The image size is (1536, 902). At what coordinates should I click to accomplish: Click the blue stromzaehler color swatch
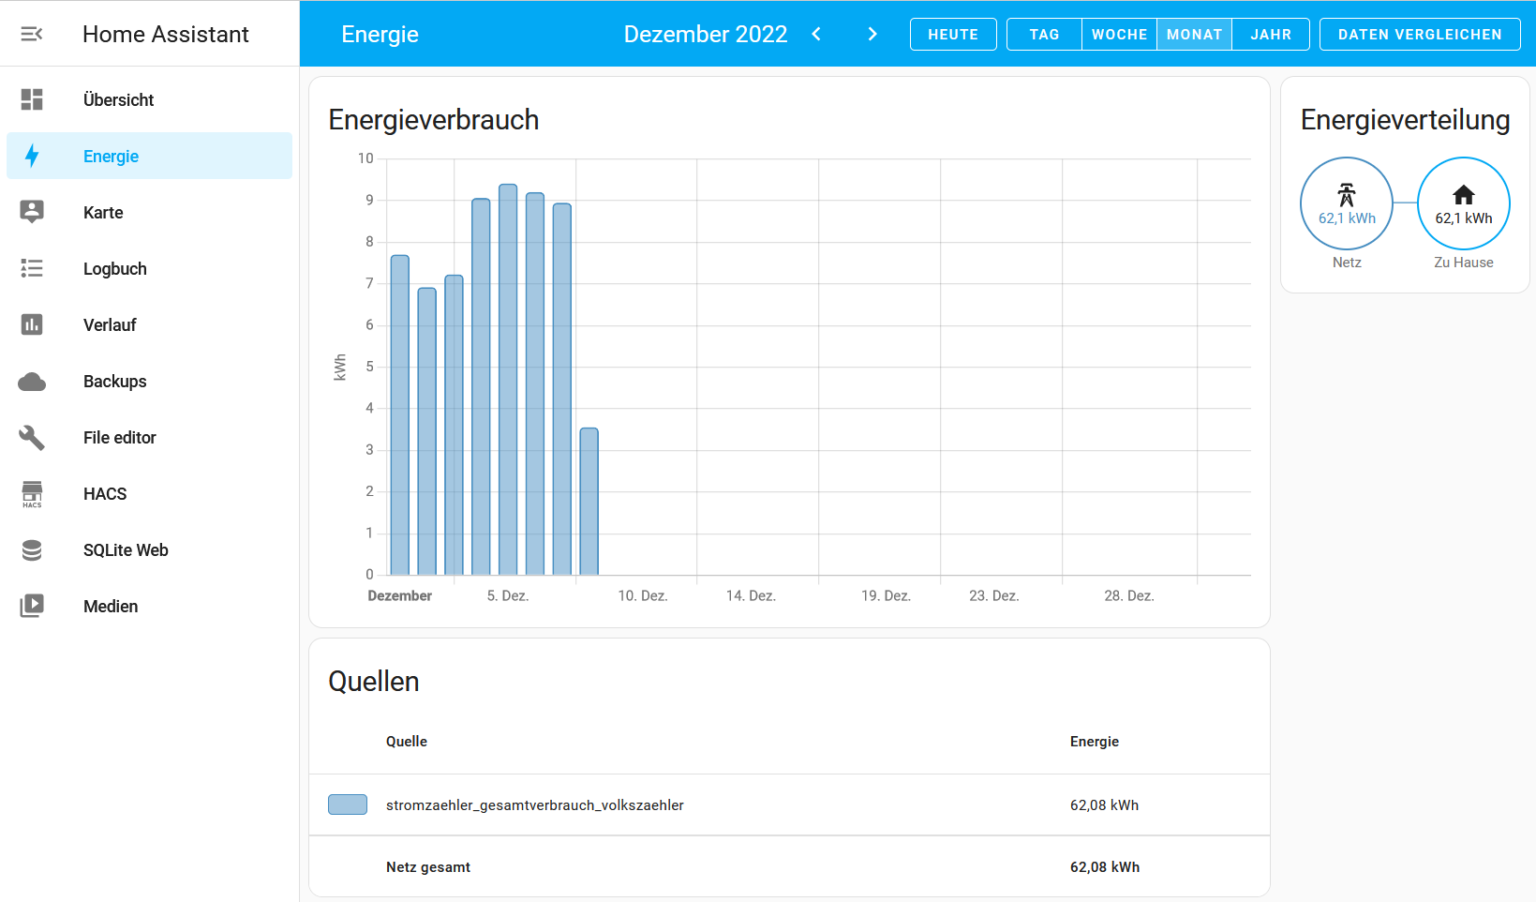point(348,805)
